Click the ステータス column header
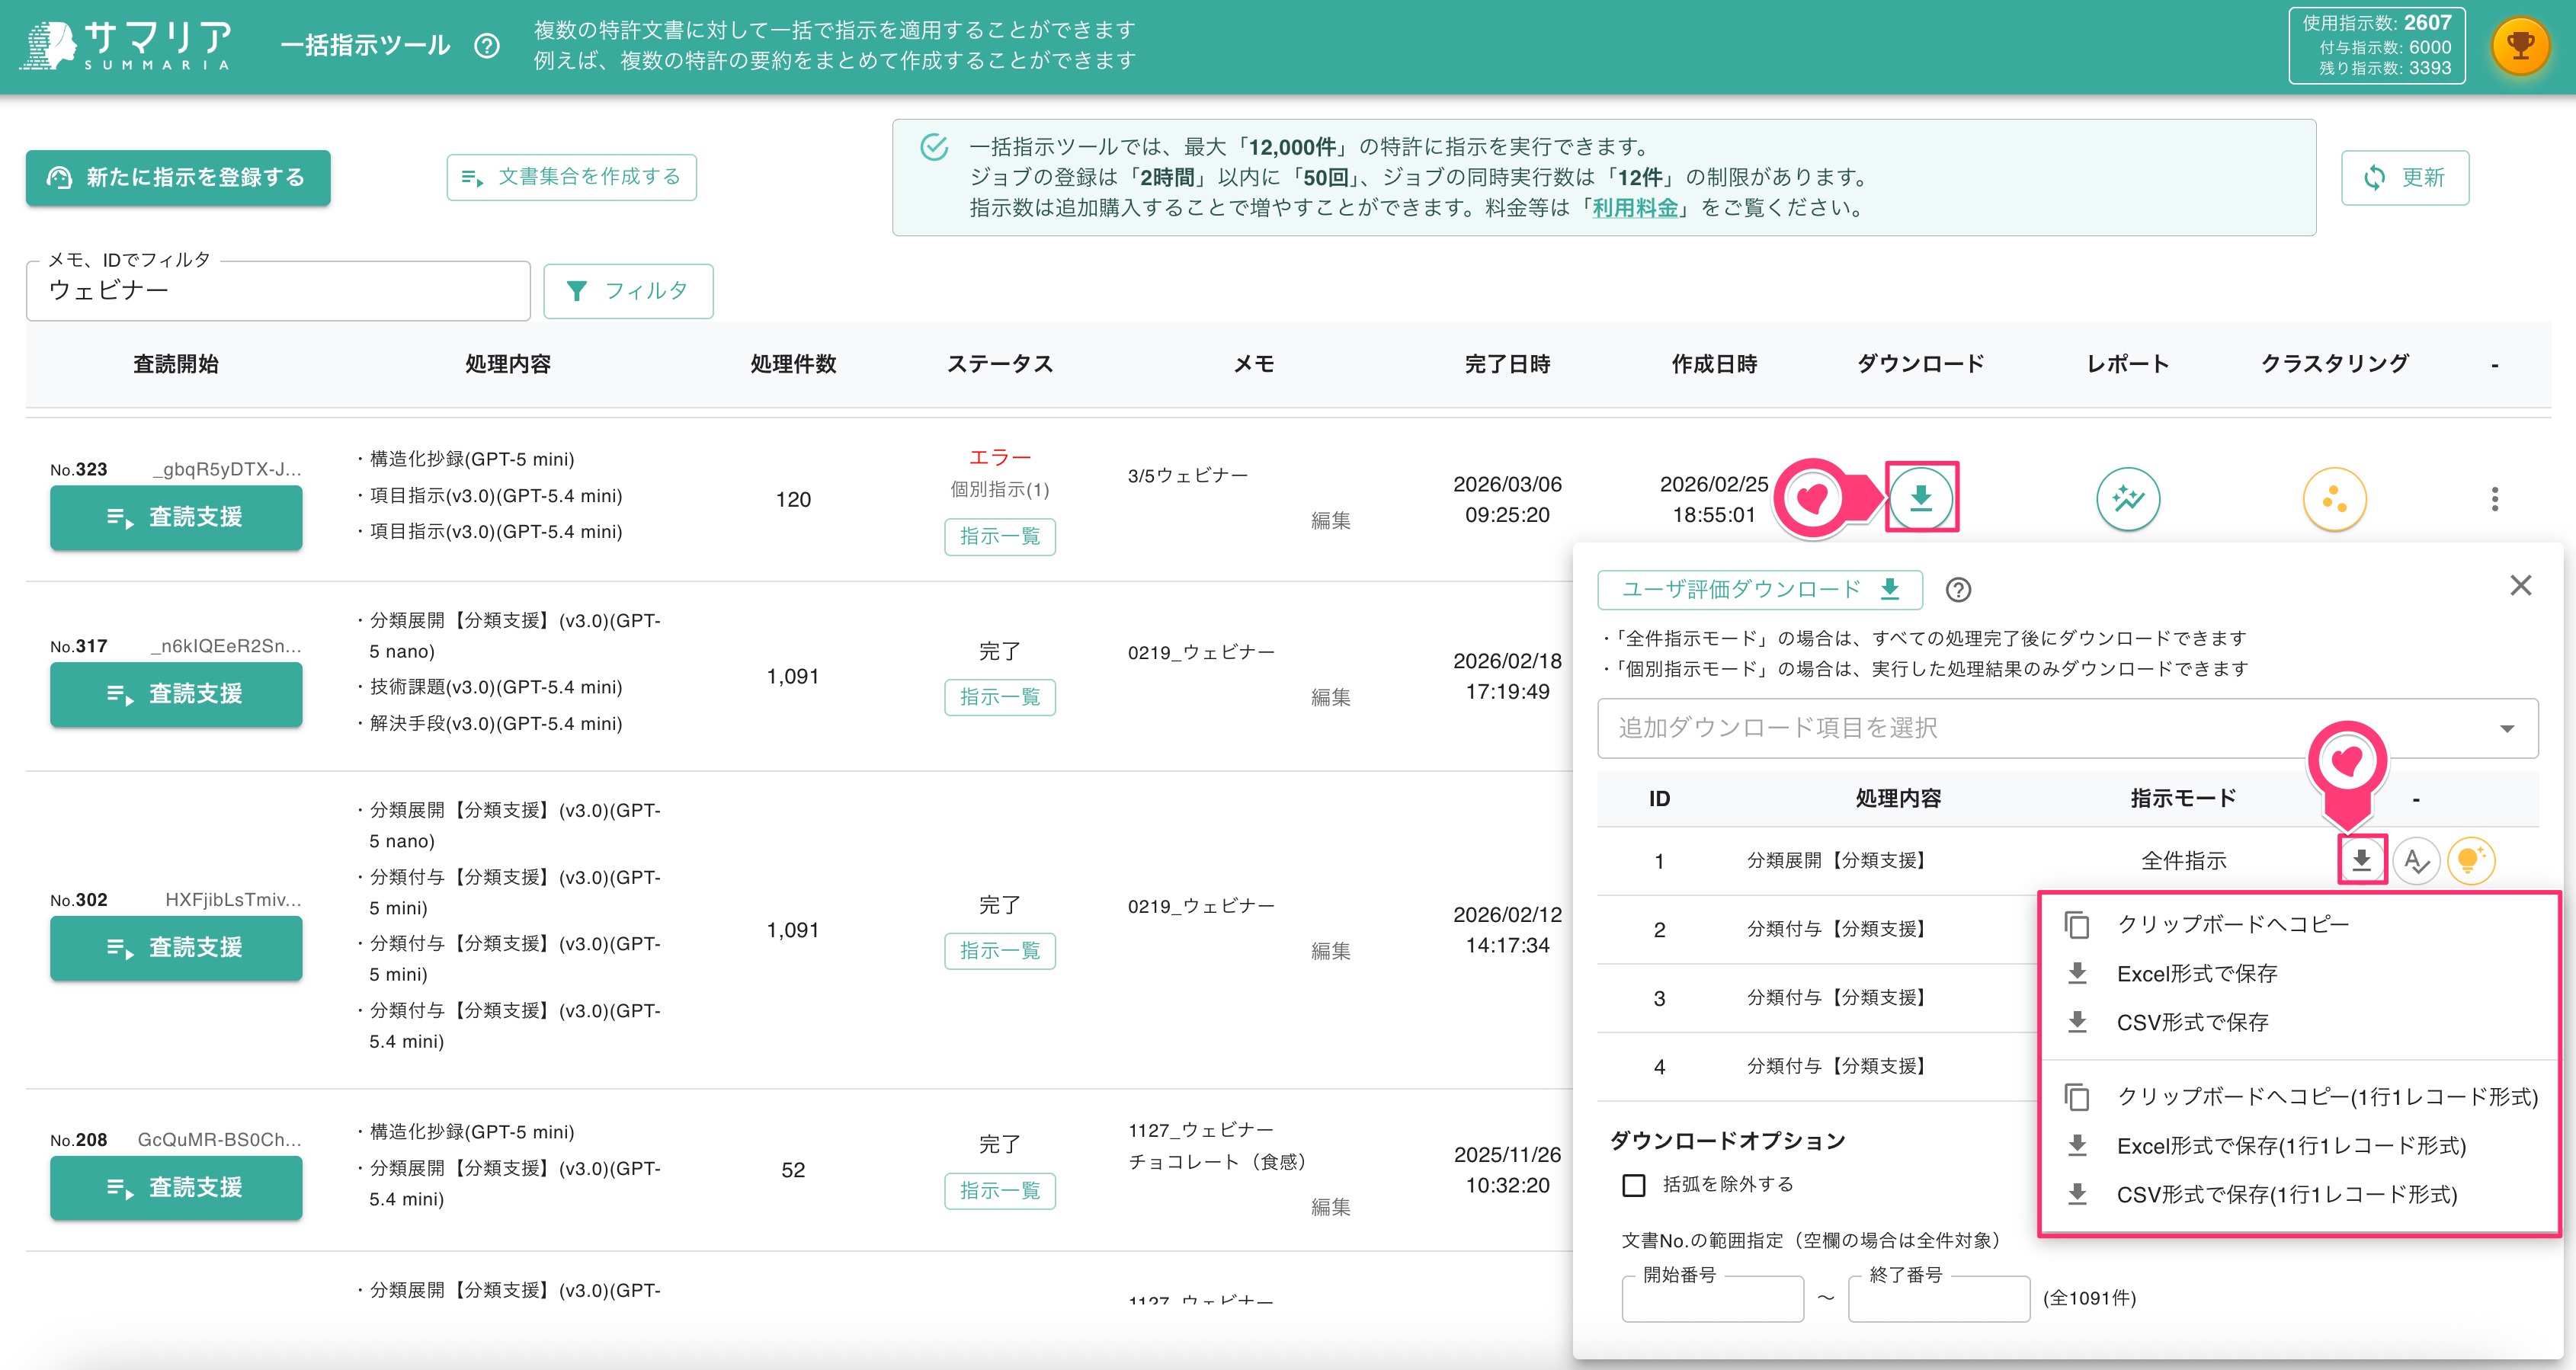 [1000, 364]
